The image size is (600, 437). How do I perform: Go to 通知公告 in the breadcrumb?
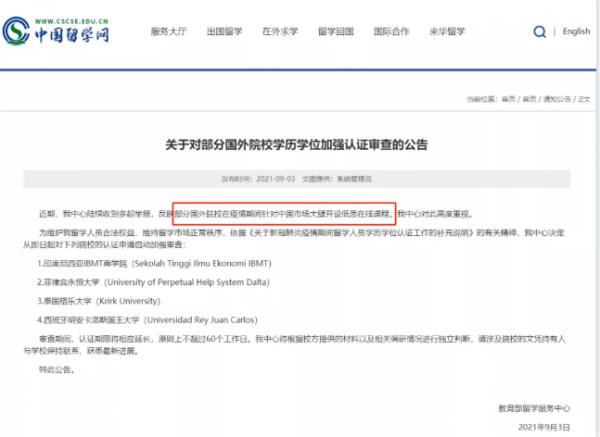coord(557,99)
